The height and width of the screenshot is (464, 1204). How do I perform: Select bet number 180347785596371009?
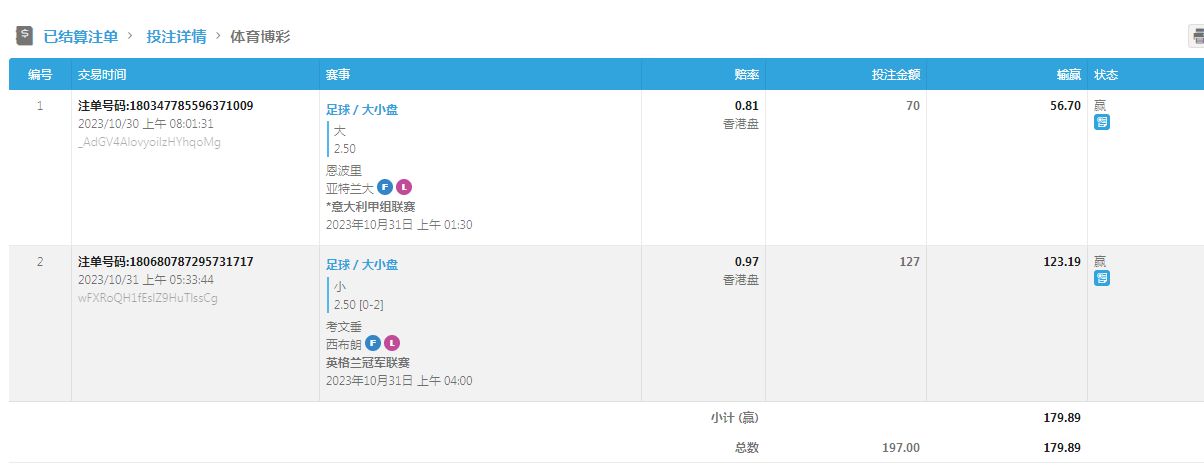point(165,106)
